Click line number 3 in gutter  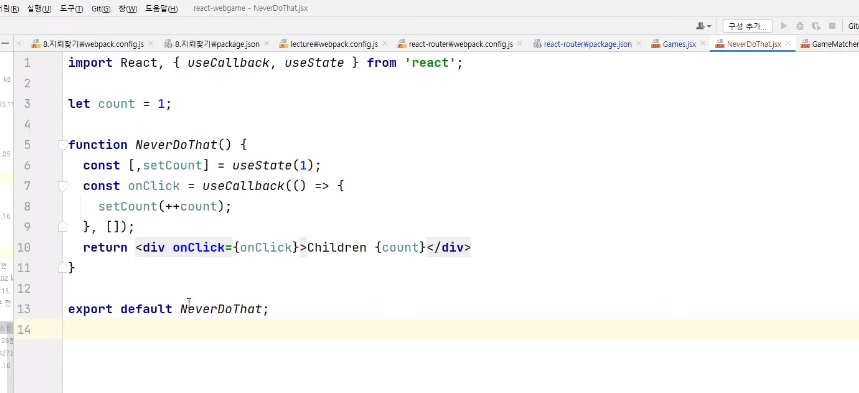pos(27,104)
